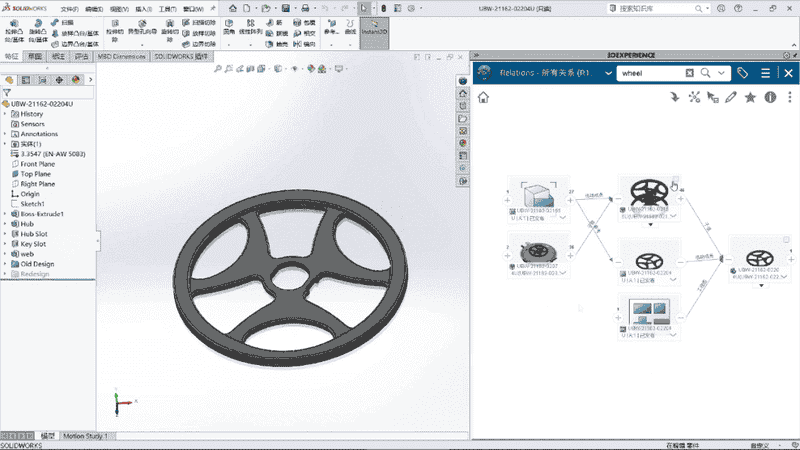Image resolution: width=800 pixels, height=450 pixels.
Task: Toggle the menu bar pin icon
Action: pyautogui.click(x=213, y=8)
